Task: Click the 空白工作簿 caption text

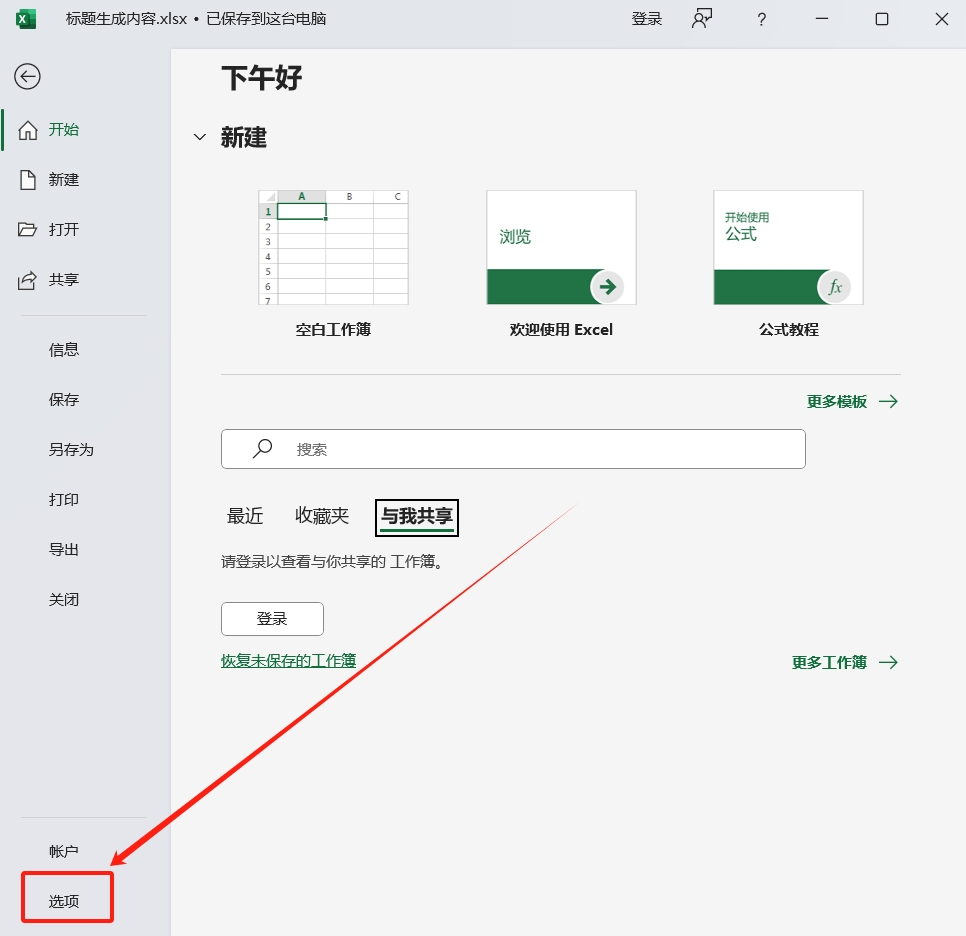Action: point(333,330)
